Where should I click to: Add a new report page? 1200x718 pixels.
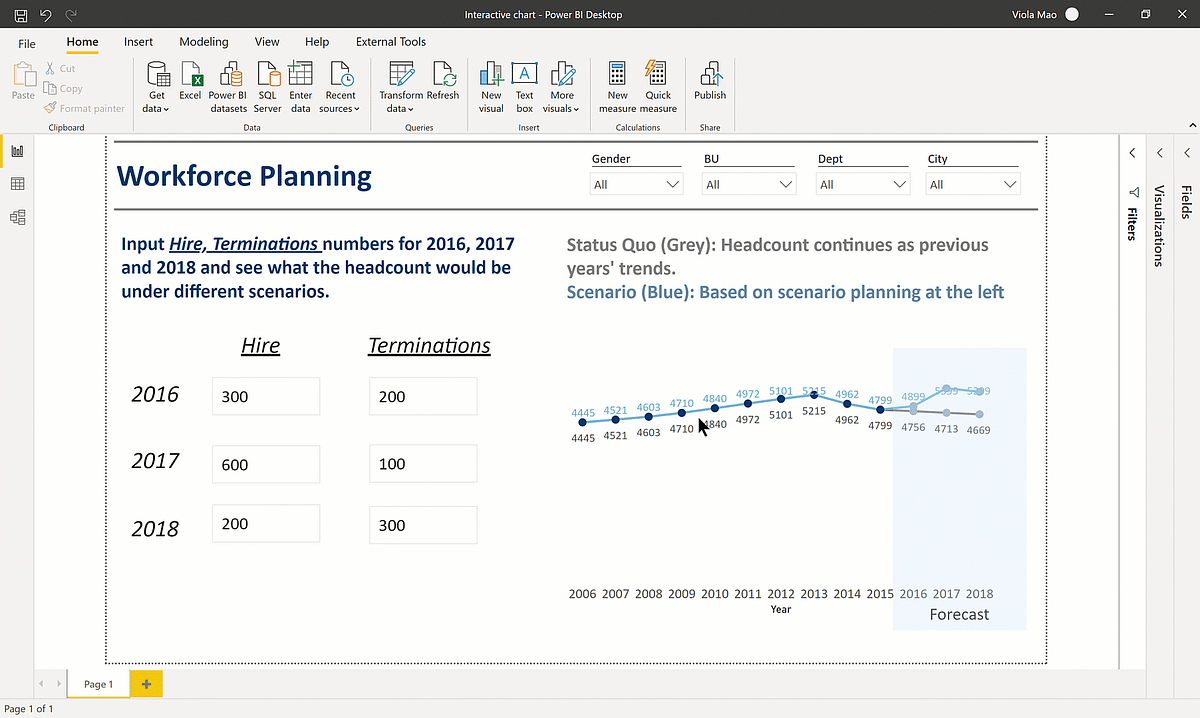[x=146, y=684]
